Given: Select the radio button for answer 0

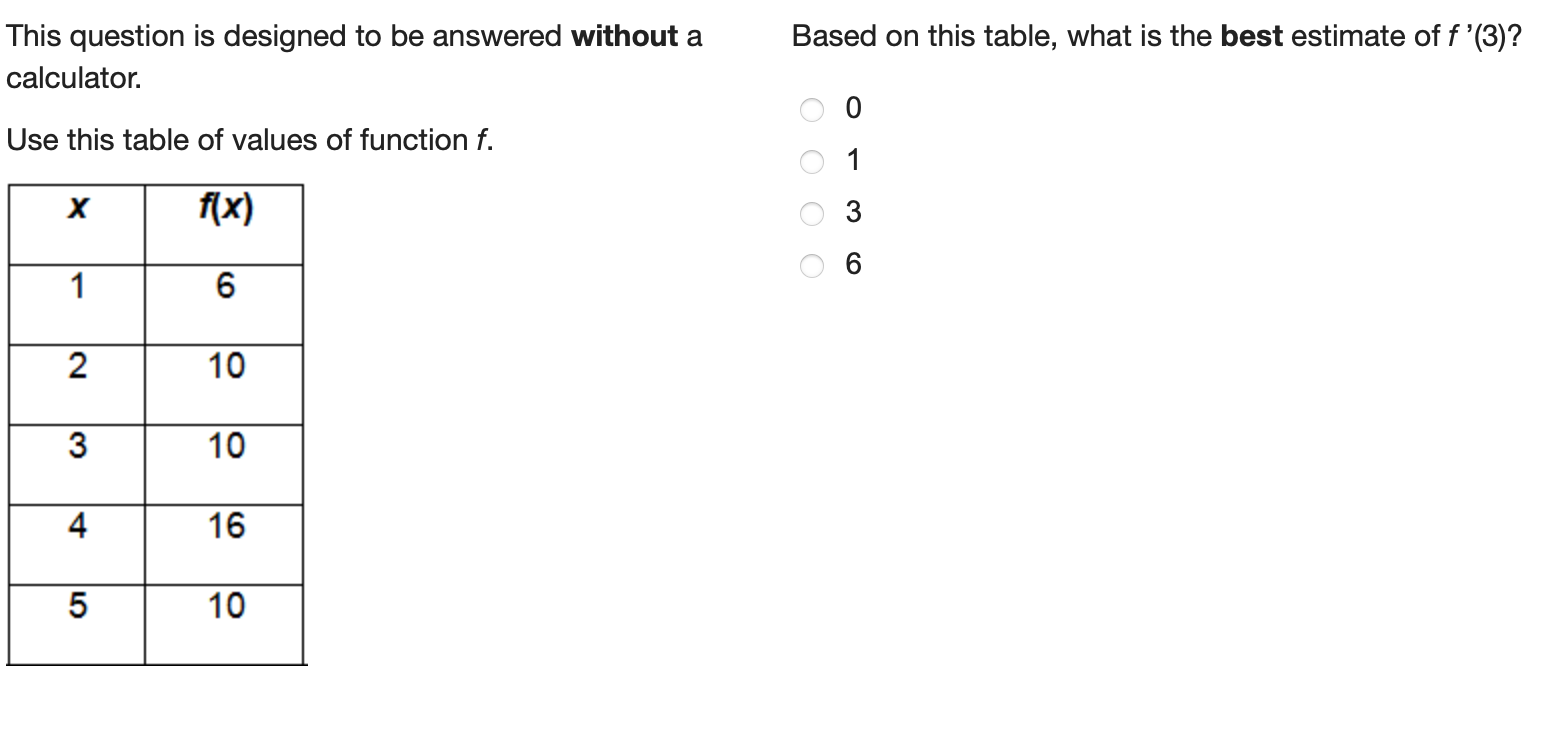Looking at the screenshot, I should point(810,108).
